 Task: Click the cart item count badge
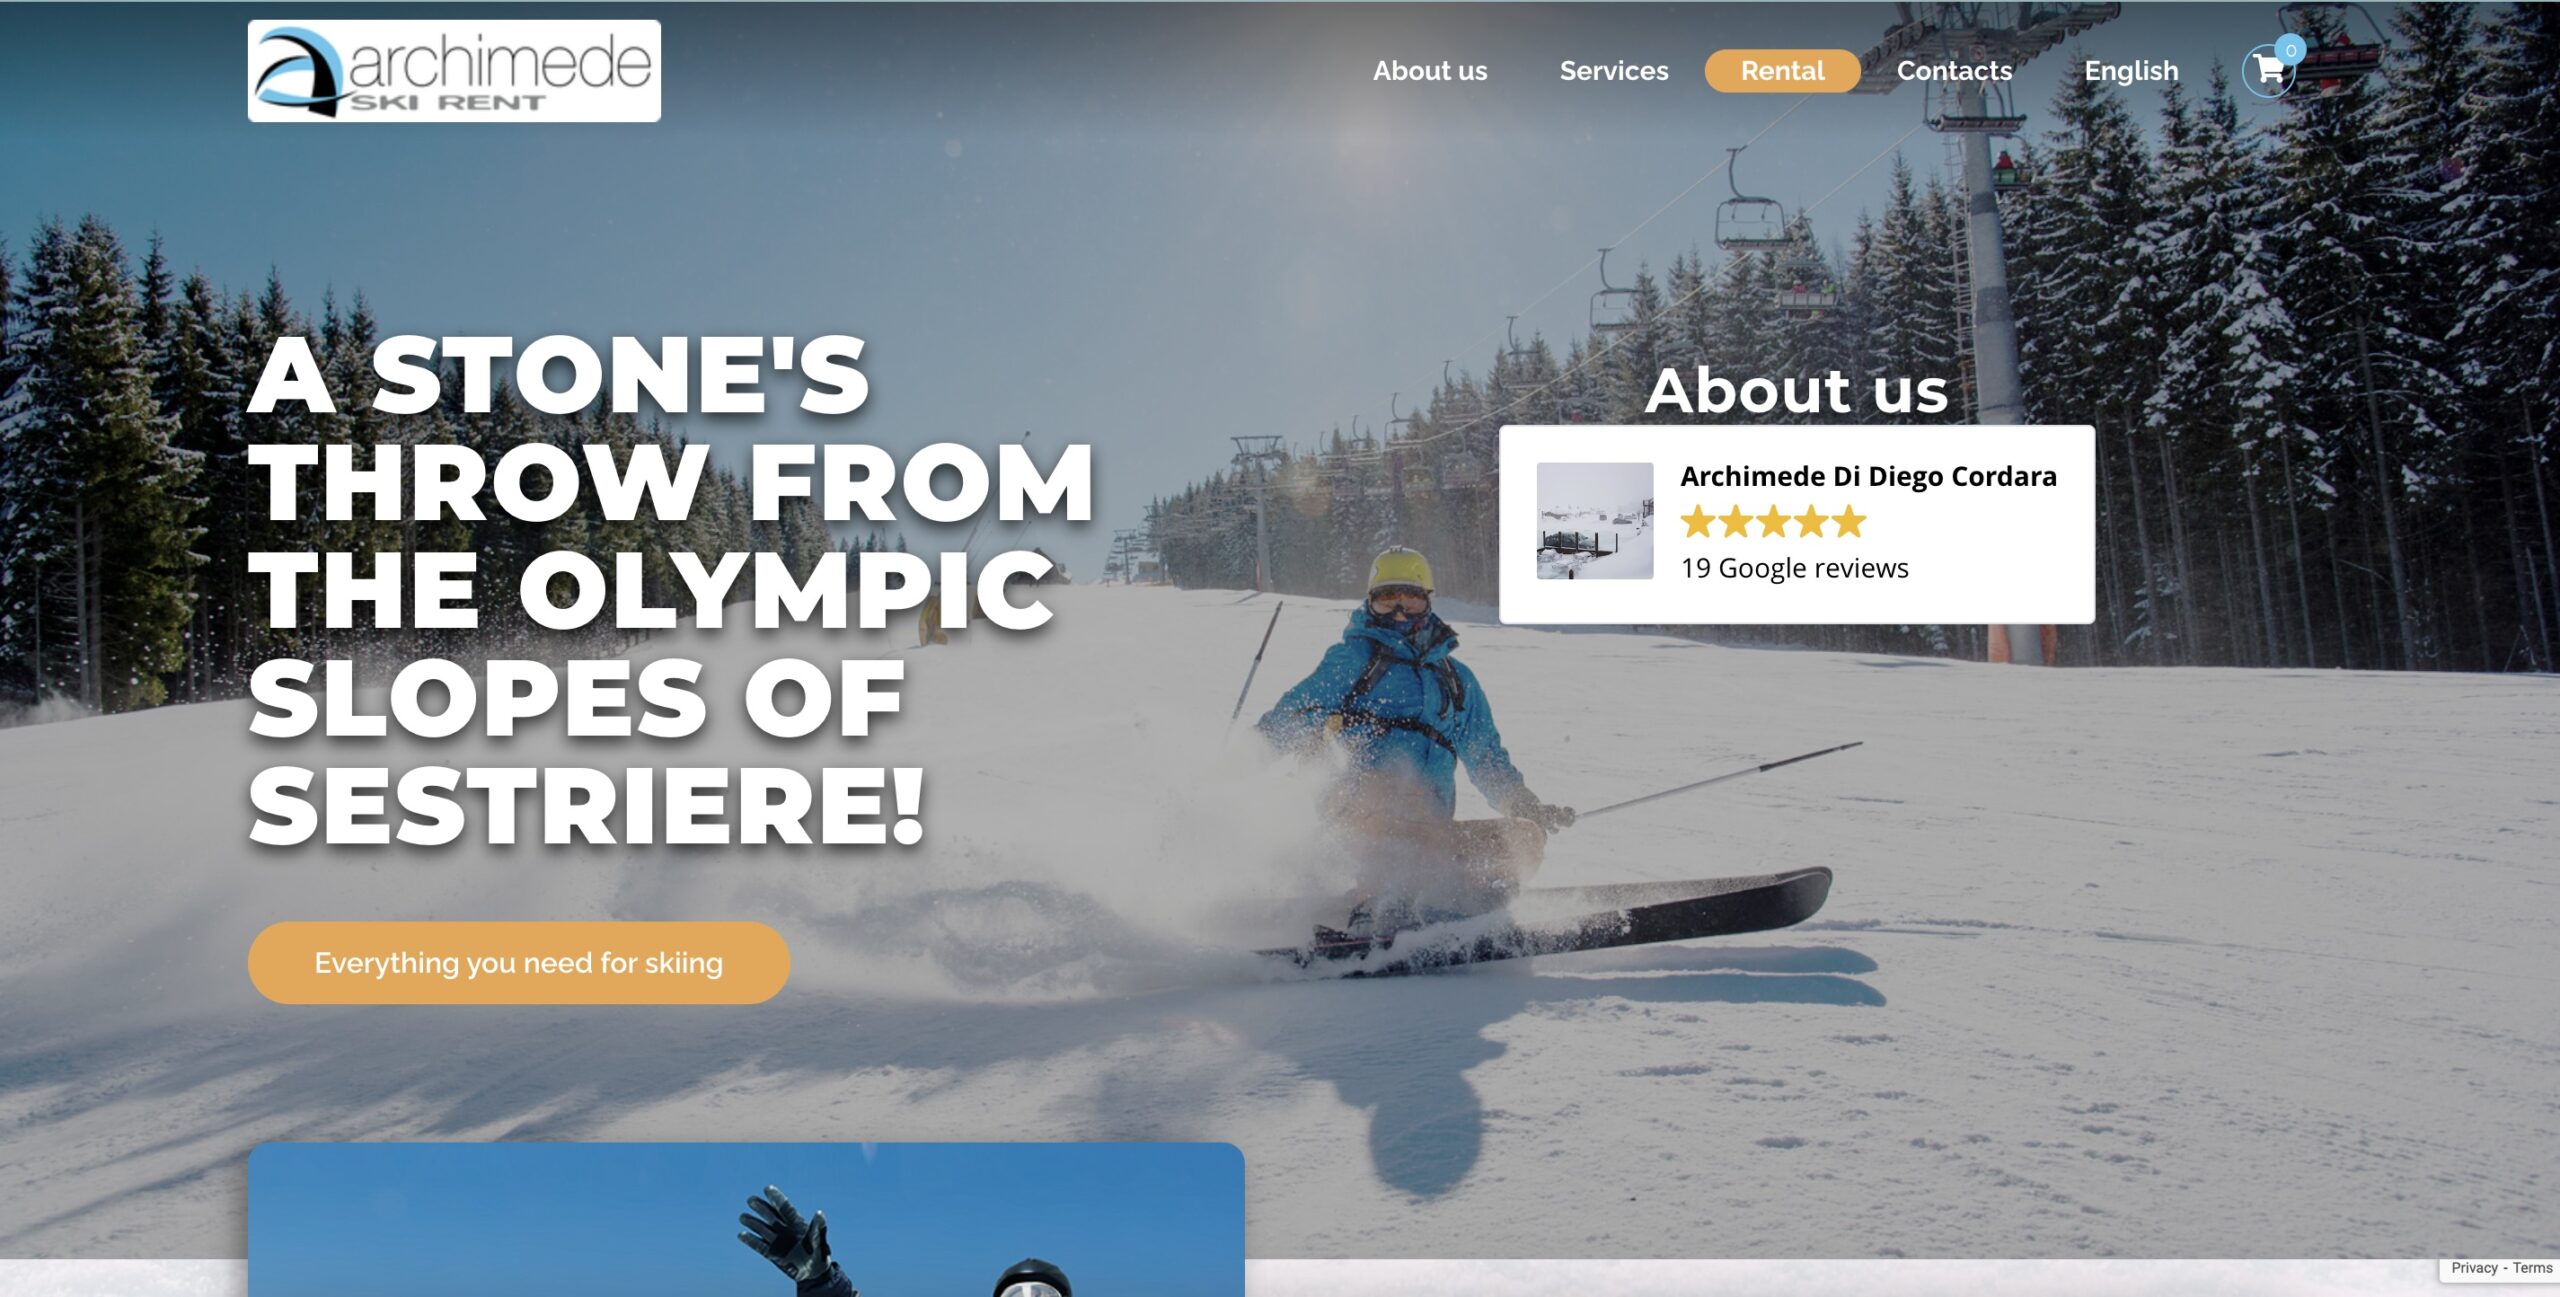(2290, 50)
